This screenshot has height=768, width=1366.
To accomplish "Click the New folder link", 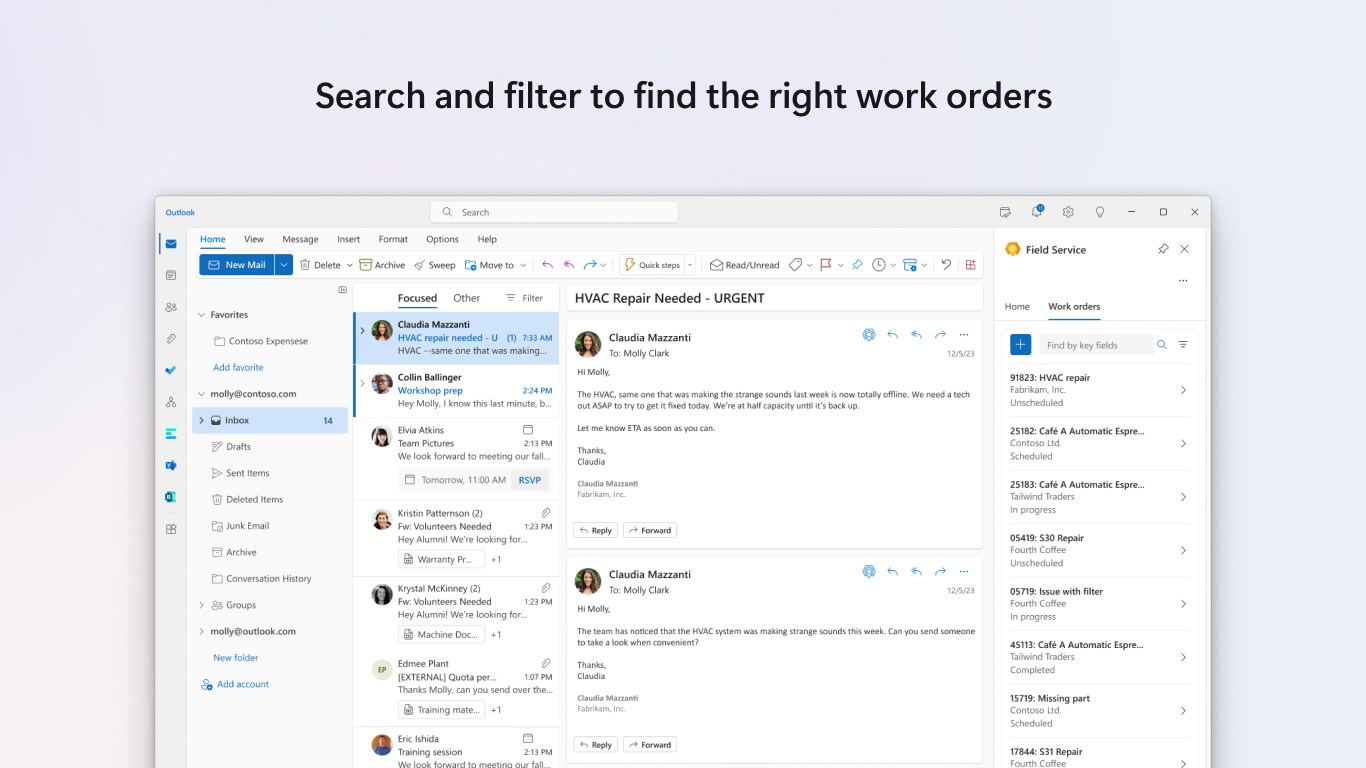I will [236, 658].
